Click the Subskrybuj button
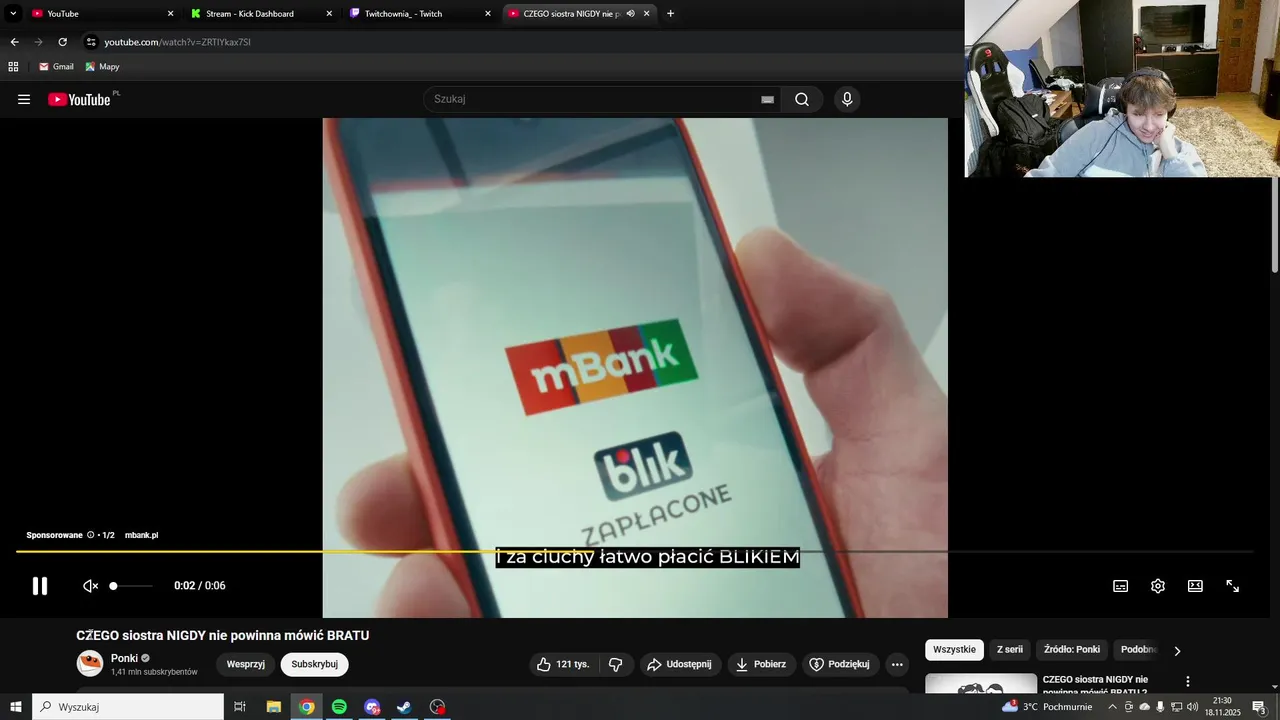 [x=315, y=664]
